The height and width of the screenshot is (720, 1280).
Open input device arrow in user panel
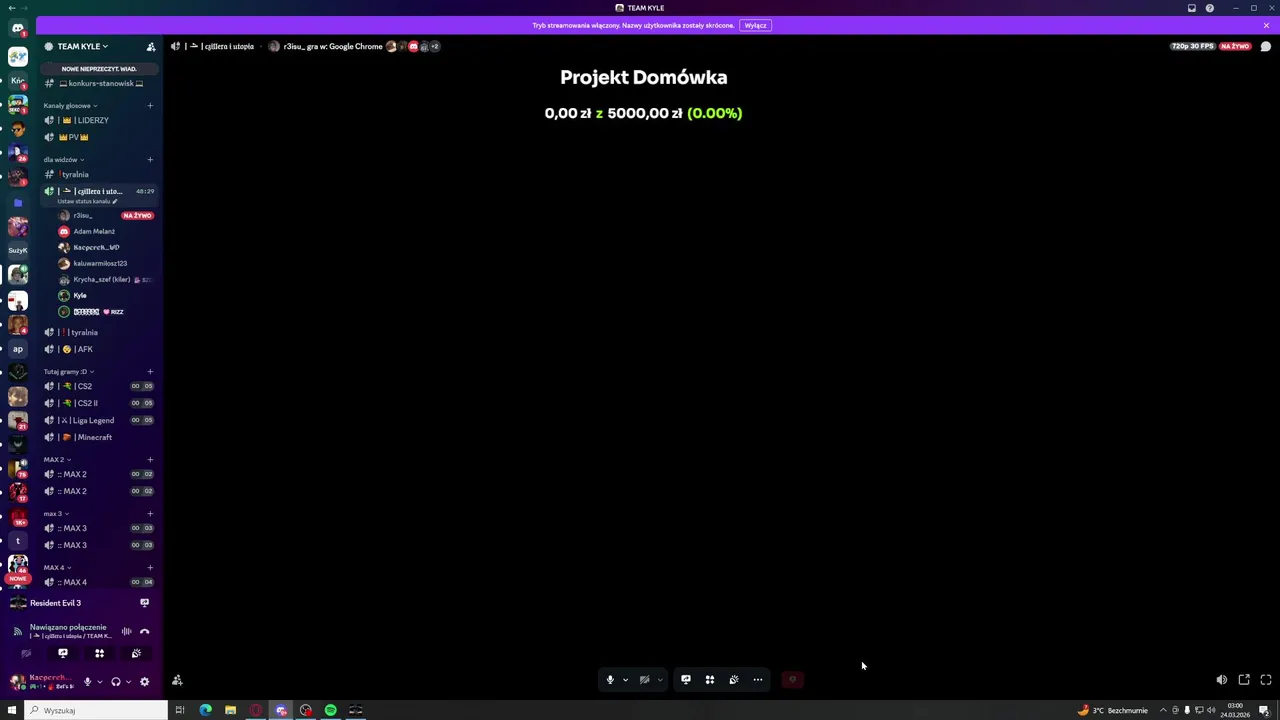tap(99, 682)
